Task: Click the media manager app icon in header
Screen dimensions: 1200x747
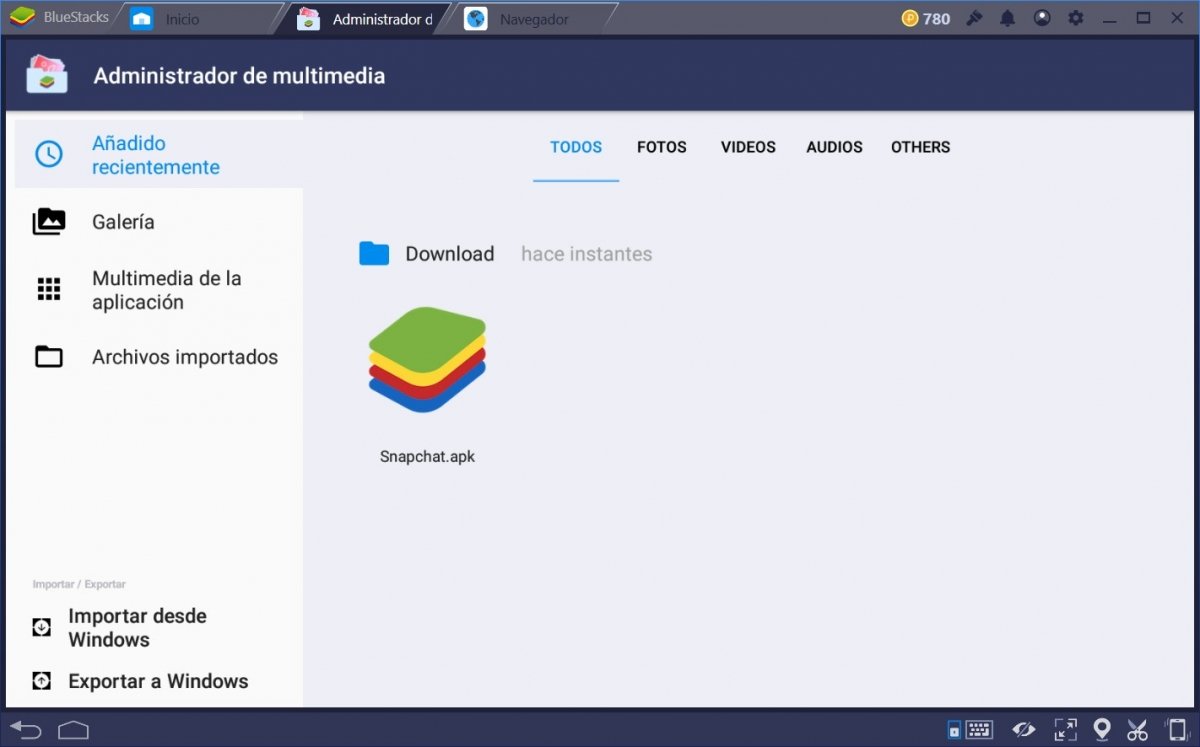Action: [47, 75]
